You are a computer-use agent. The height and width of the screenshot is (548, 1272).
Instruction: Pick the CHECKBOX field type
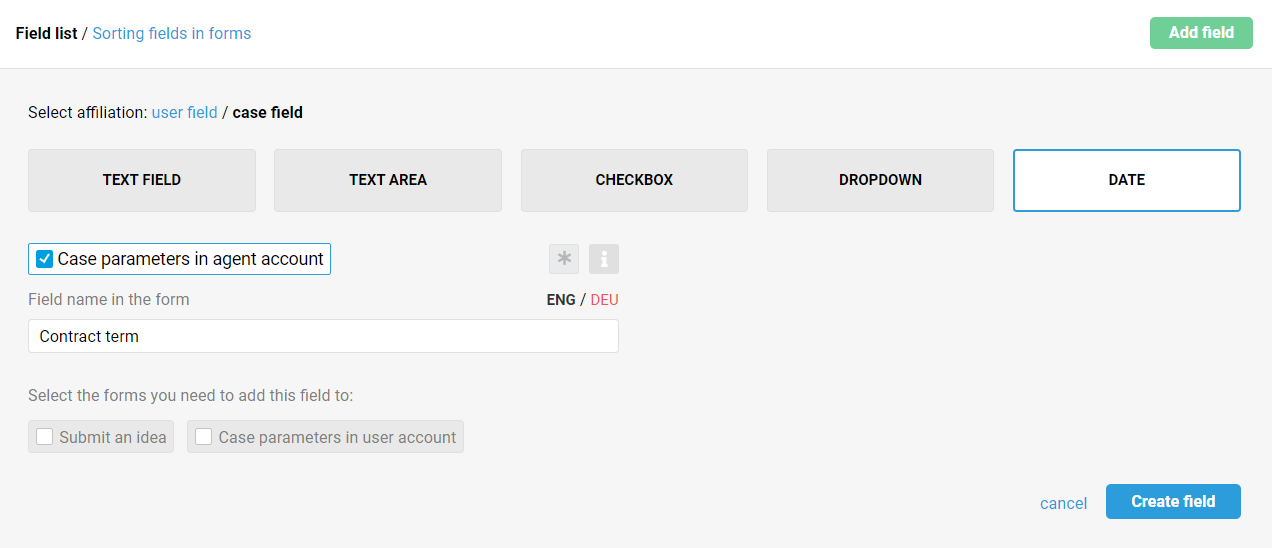pyautogui.click(x=634, y=180)
